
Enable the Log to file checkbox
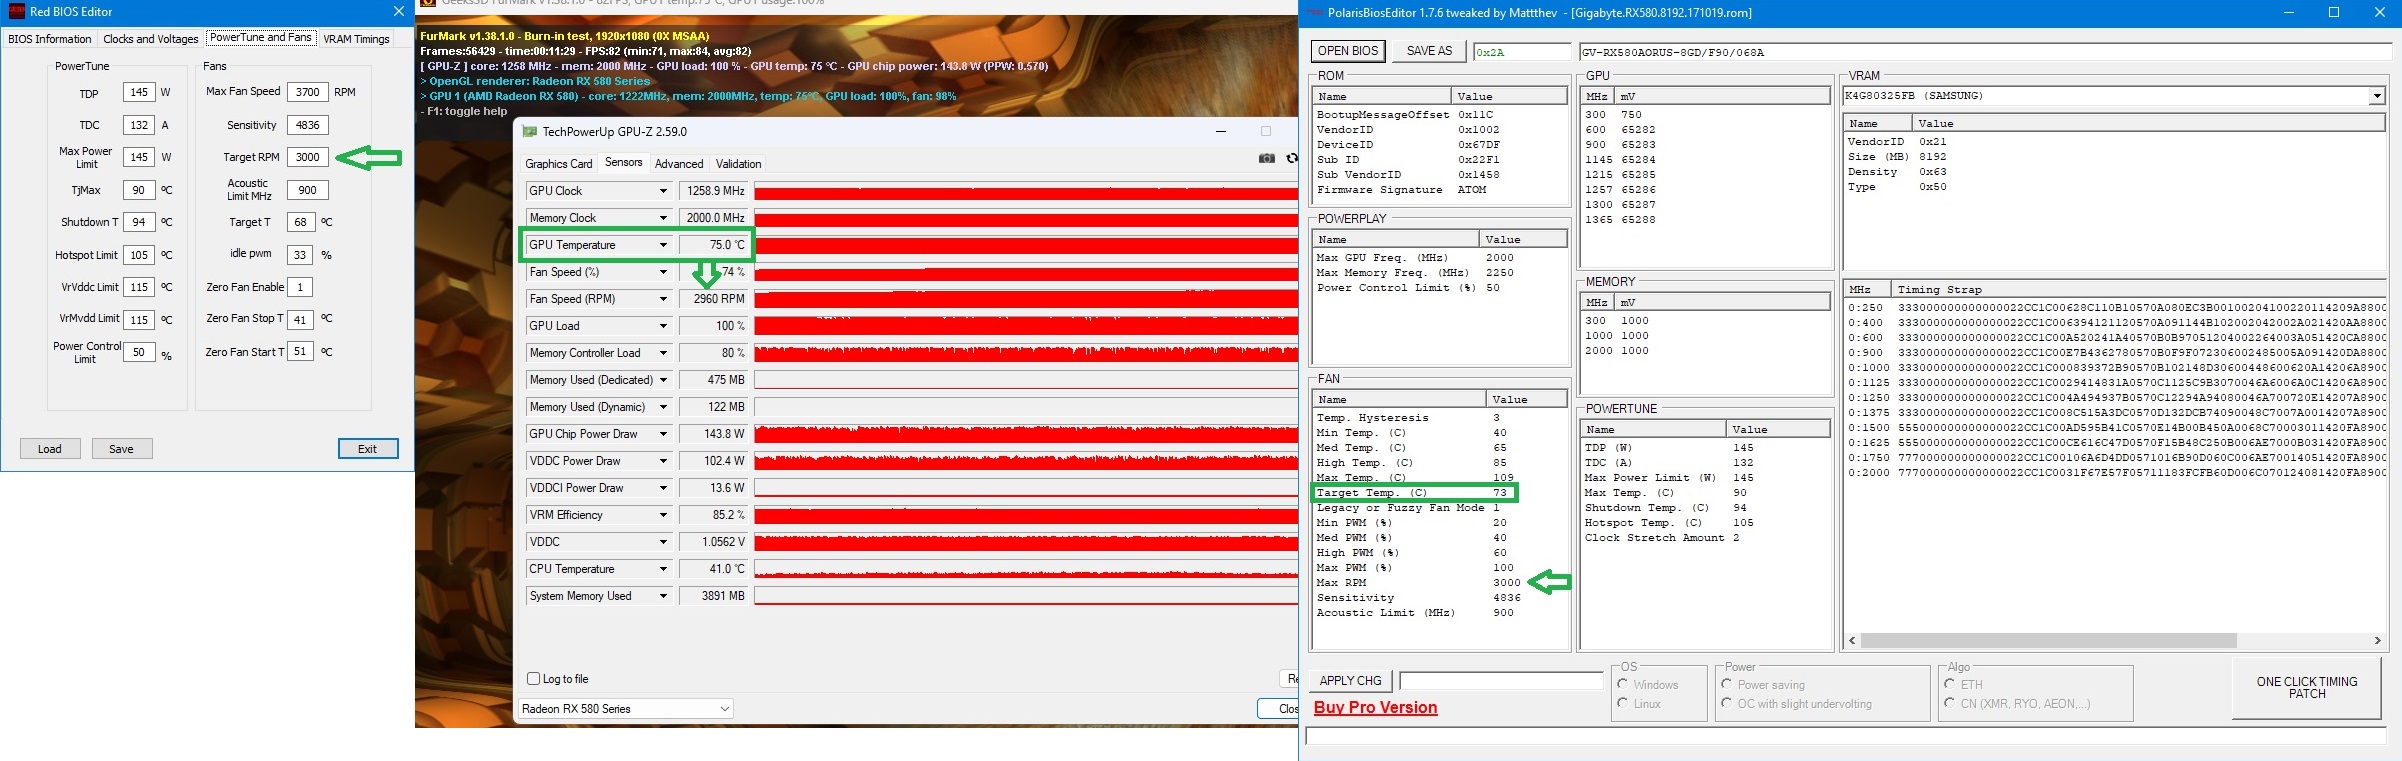coord(534,678)
